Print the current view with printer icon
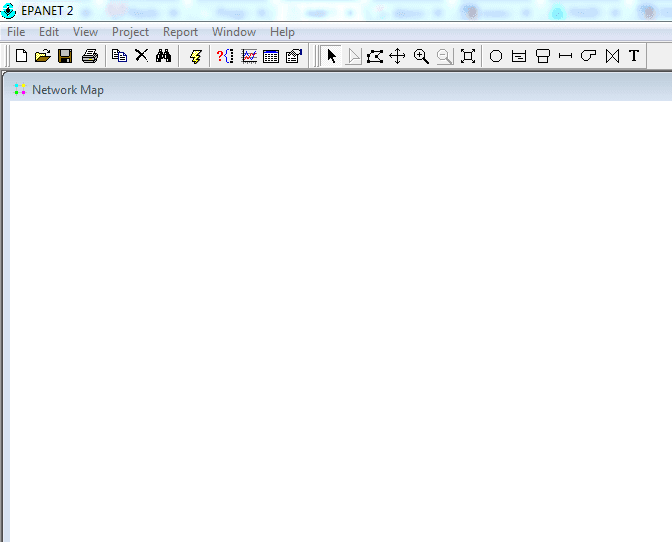Screen dimensions: 672x542 coord(90,56)
